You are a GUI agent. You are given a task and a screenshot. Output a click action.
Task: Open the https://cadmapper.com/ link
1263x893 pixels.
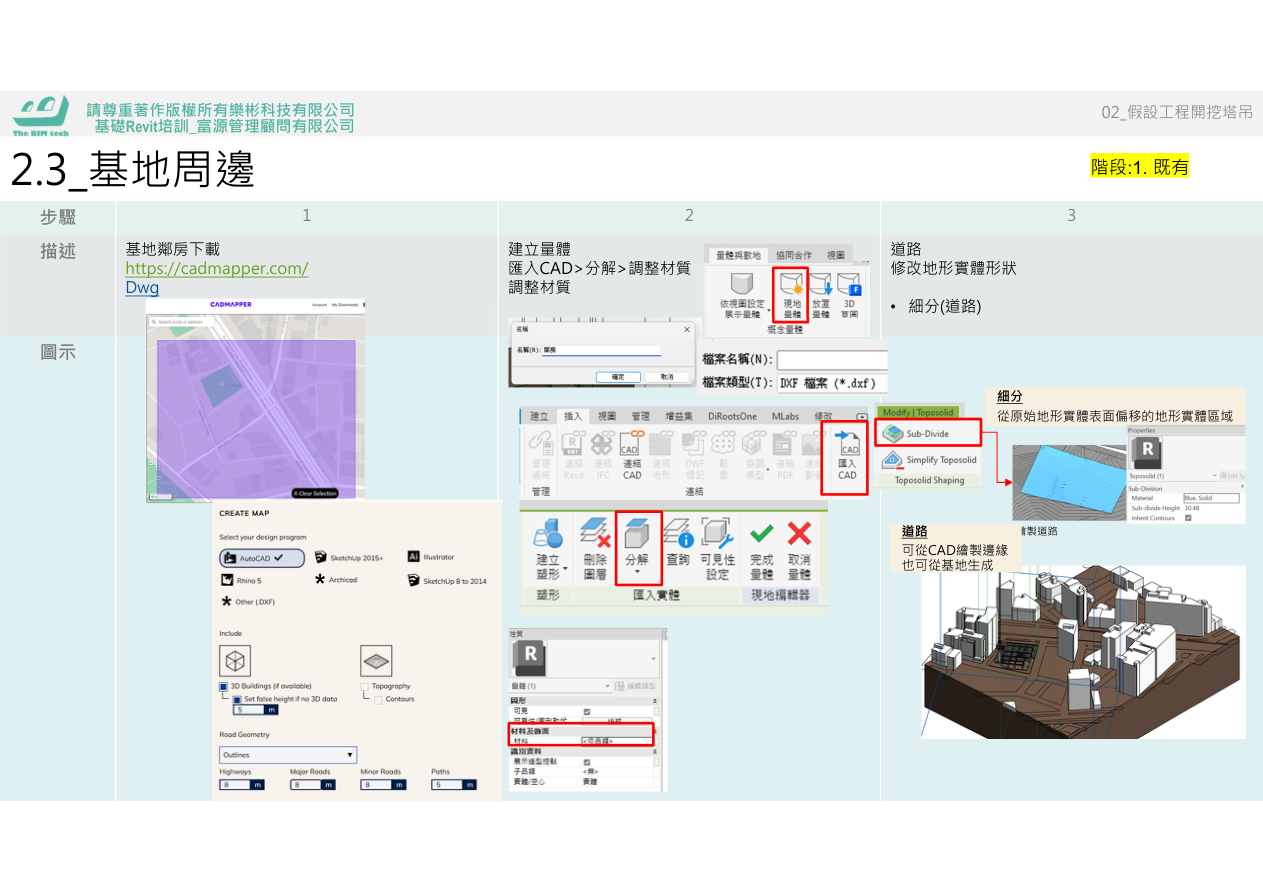pos(217,269)
